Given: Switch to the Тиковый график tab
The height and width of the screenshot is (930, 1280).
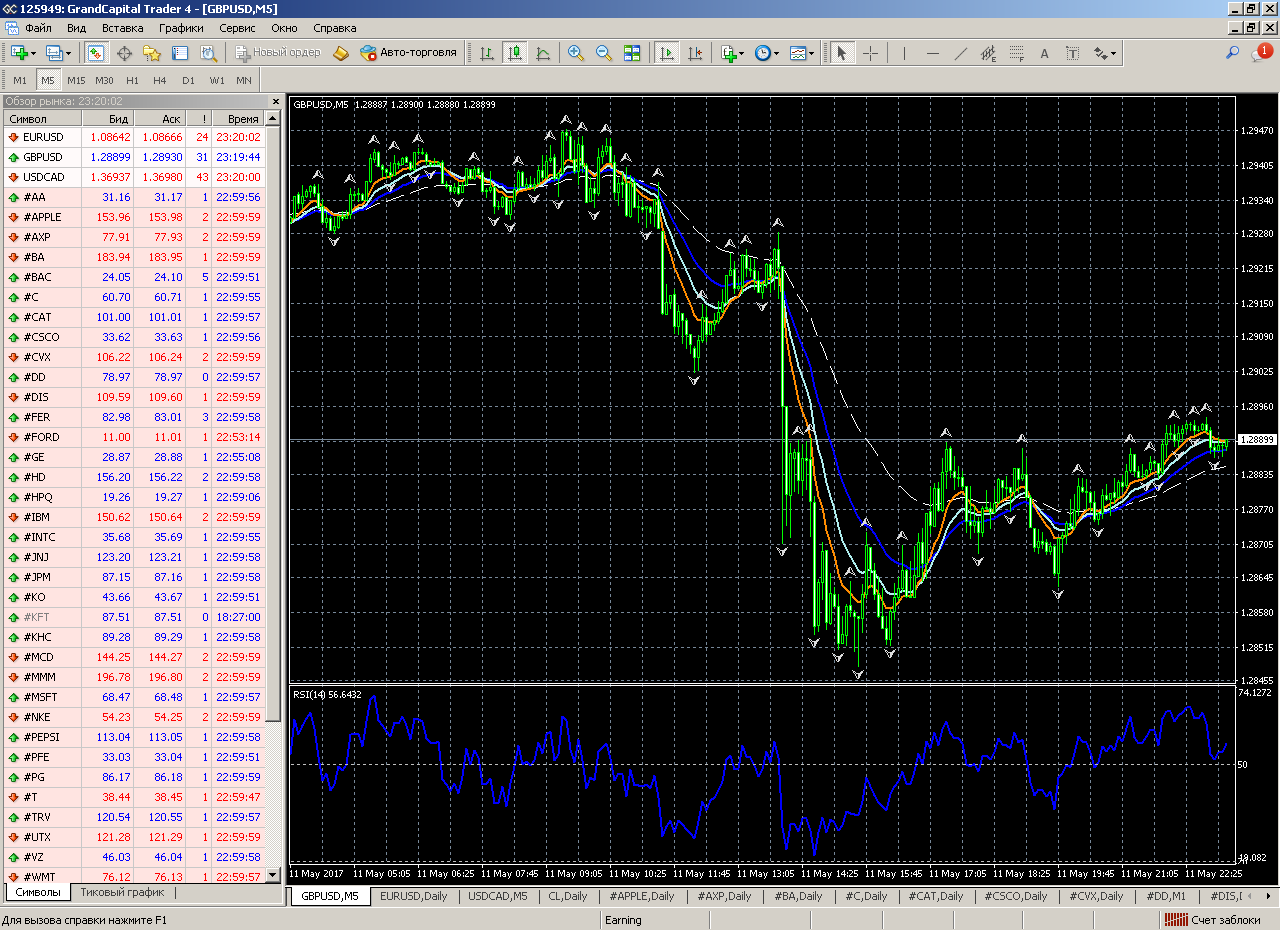Looking at the screenshot, I should [x=122, y=892].
